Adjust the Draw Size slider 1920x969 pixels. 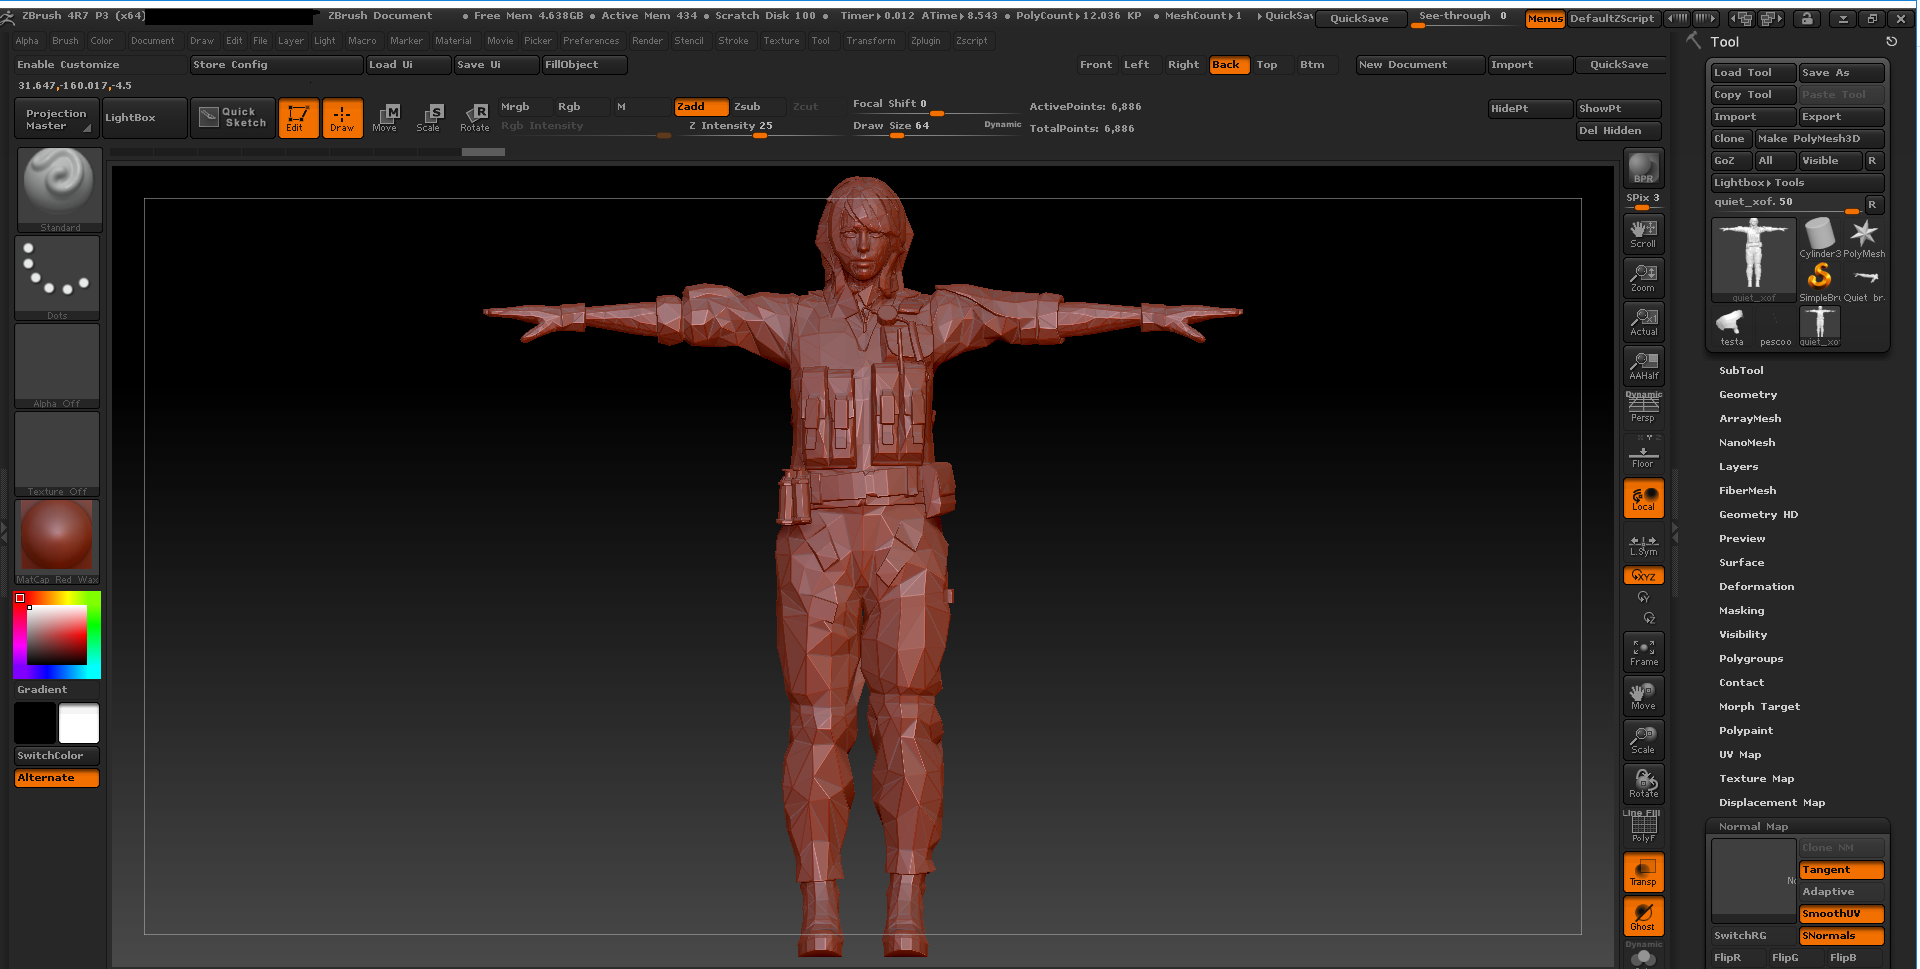pyautogui.click(x=935, y=127)
